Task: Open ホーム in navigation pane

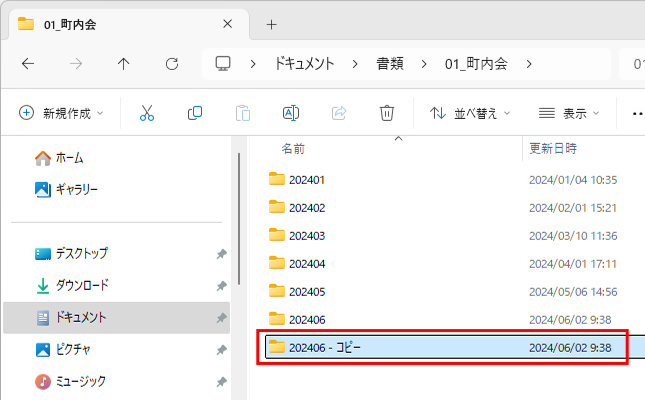Action: [59, 158]
